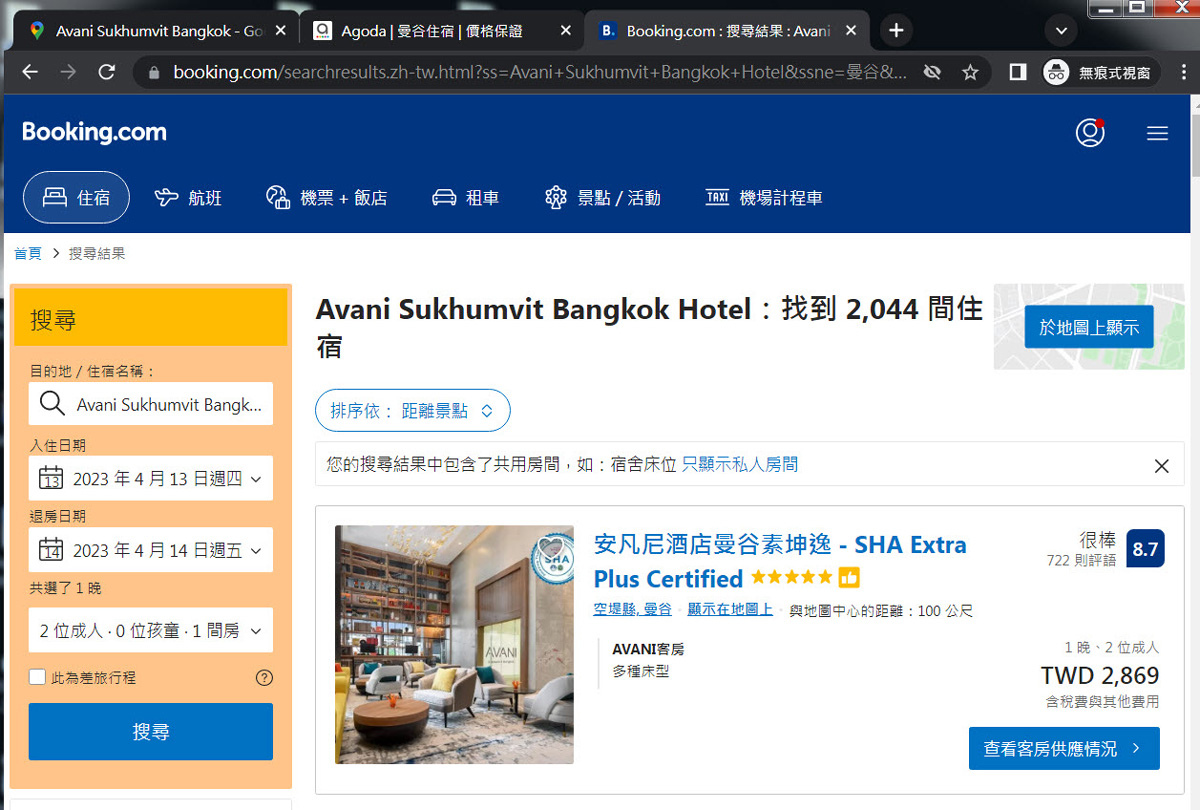Open a new tab with plus button
Viewport: 1200px width, 810px height.
coord(896,31)
